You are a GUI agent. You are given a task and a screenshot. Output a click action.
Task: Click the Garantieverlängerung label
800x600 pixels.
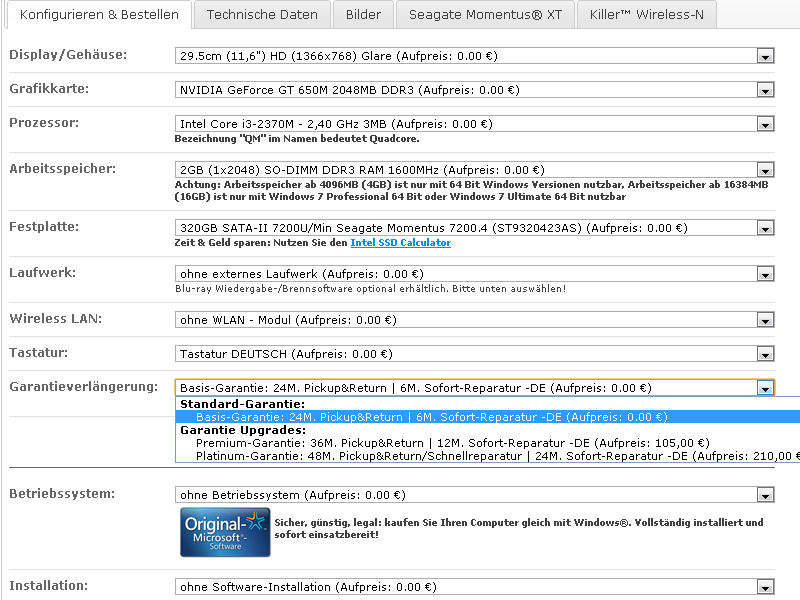(x=84, y=387)
